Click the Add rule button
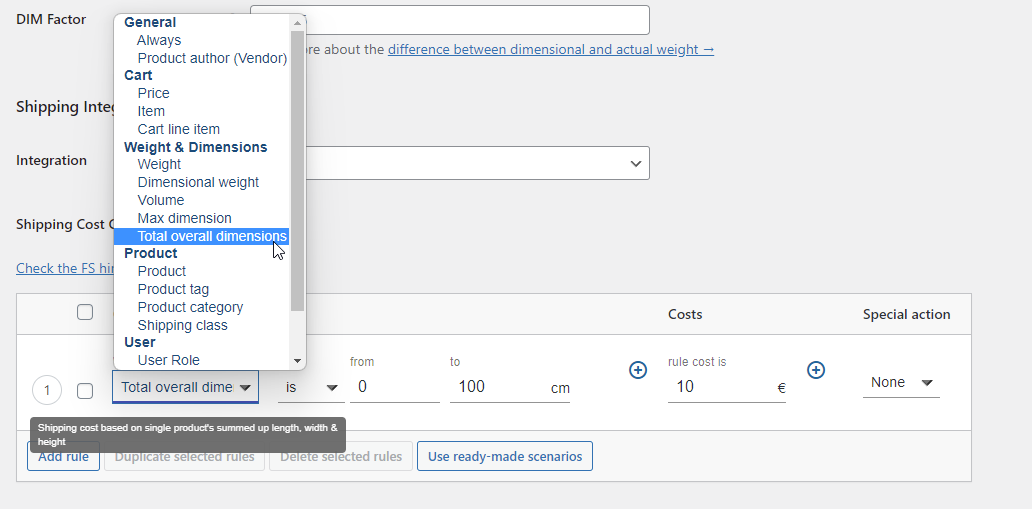The image size is (1032, 509). coord(63,456)
